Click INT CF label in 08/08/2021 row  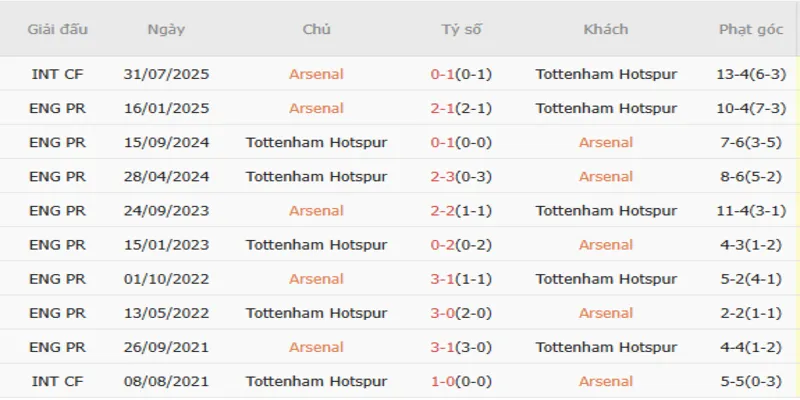[x=57, y=380]
